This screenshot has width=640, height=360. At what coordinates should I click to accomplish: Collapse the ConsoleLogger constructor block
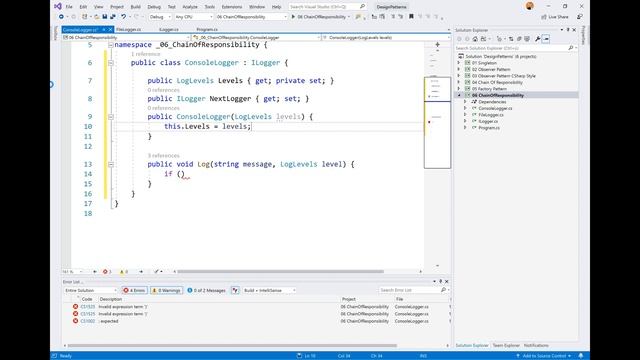(x=111, y=117)
